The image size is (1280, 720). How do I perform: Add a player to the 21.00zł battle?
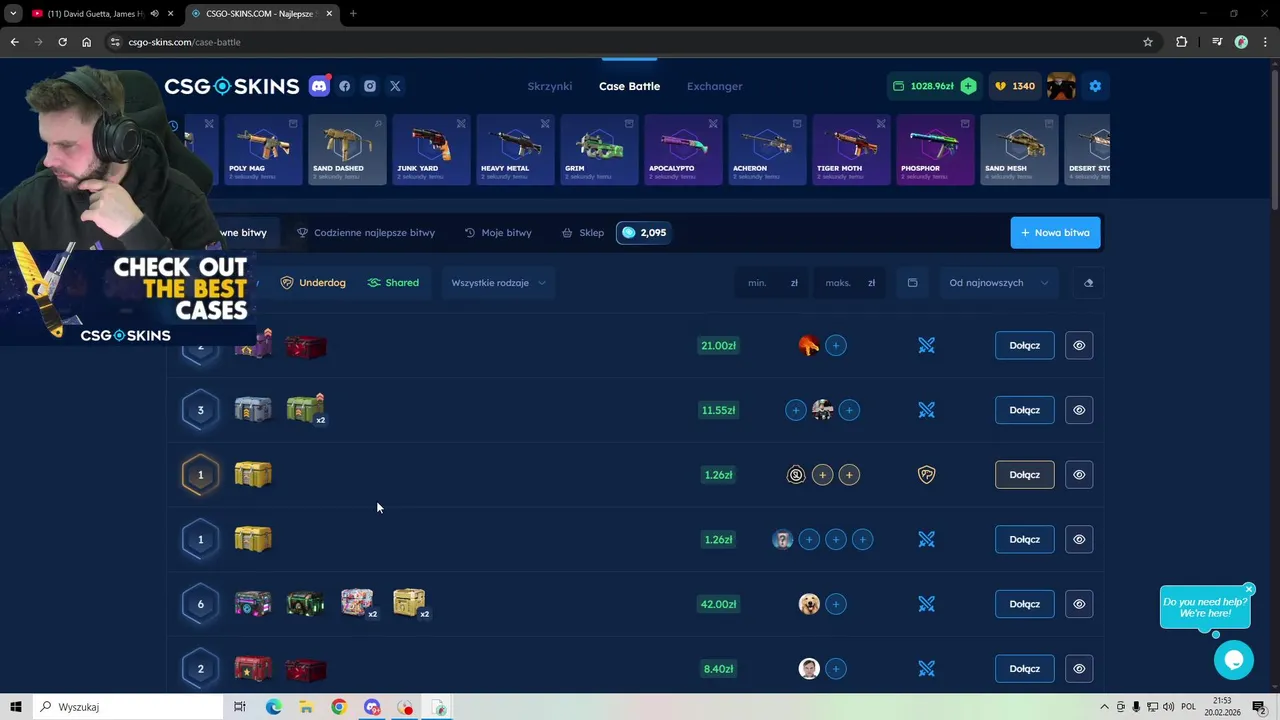[836, 345]
